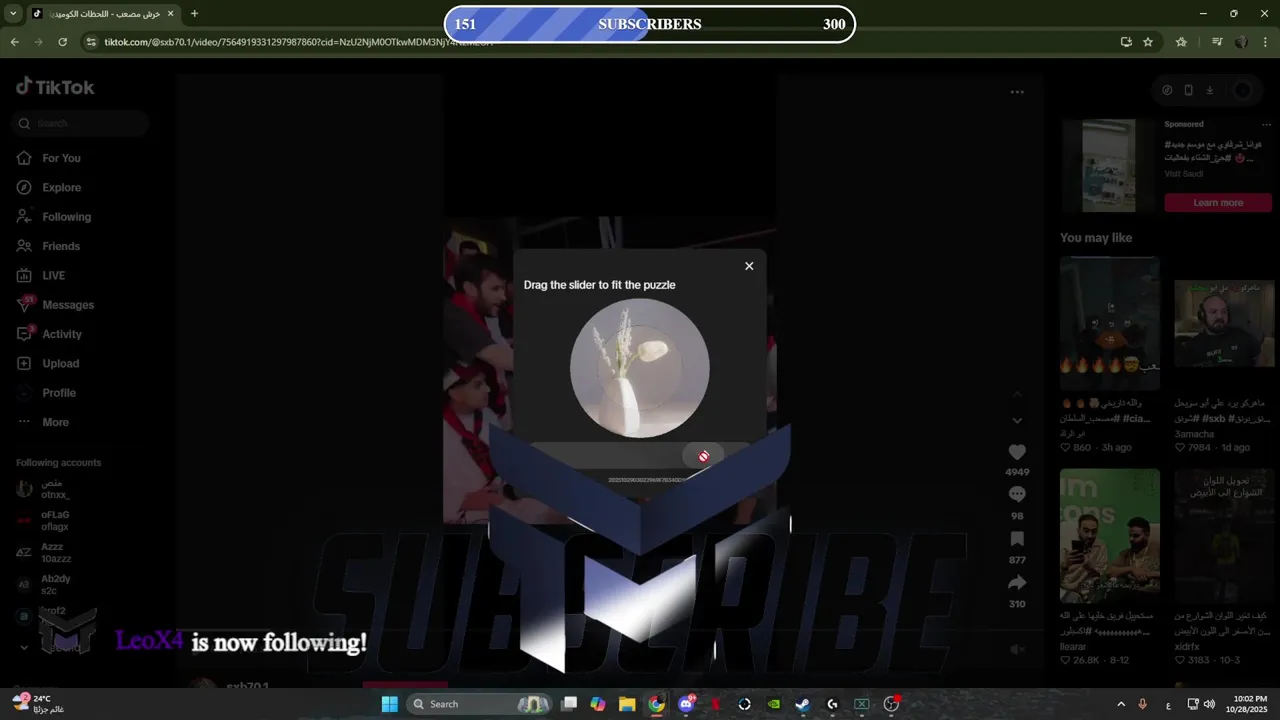Open the video's three-dot options menu
Viewport: 1280px width, 720px height.
(x=1017, y=92)
